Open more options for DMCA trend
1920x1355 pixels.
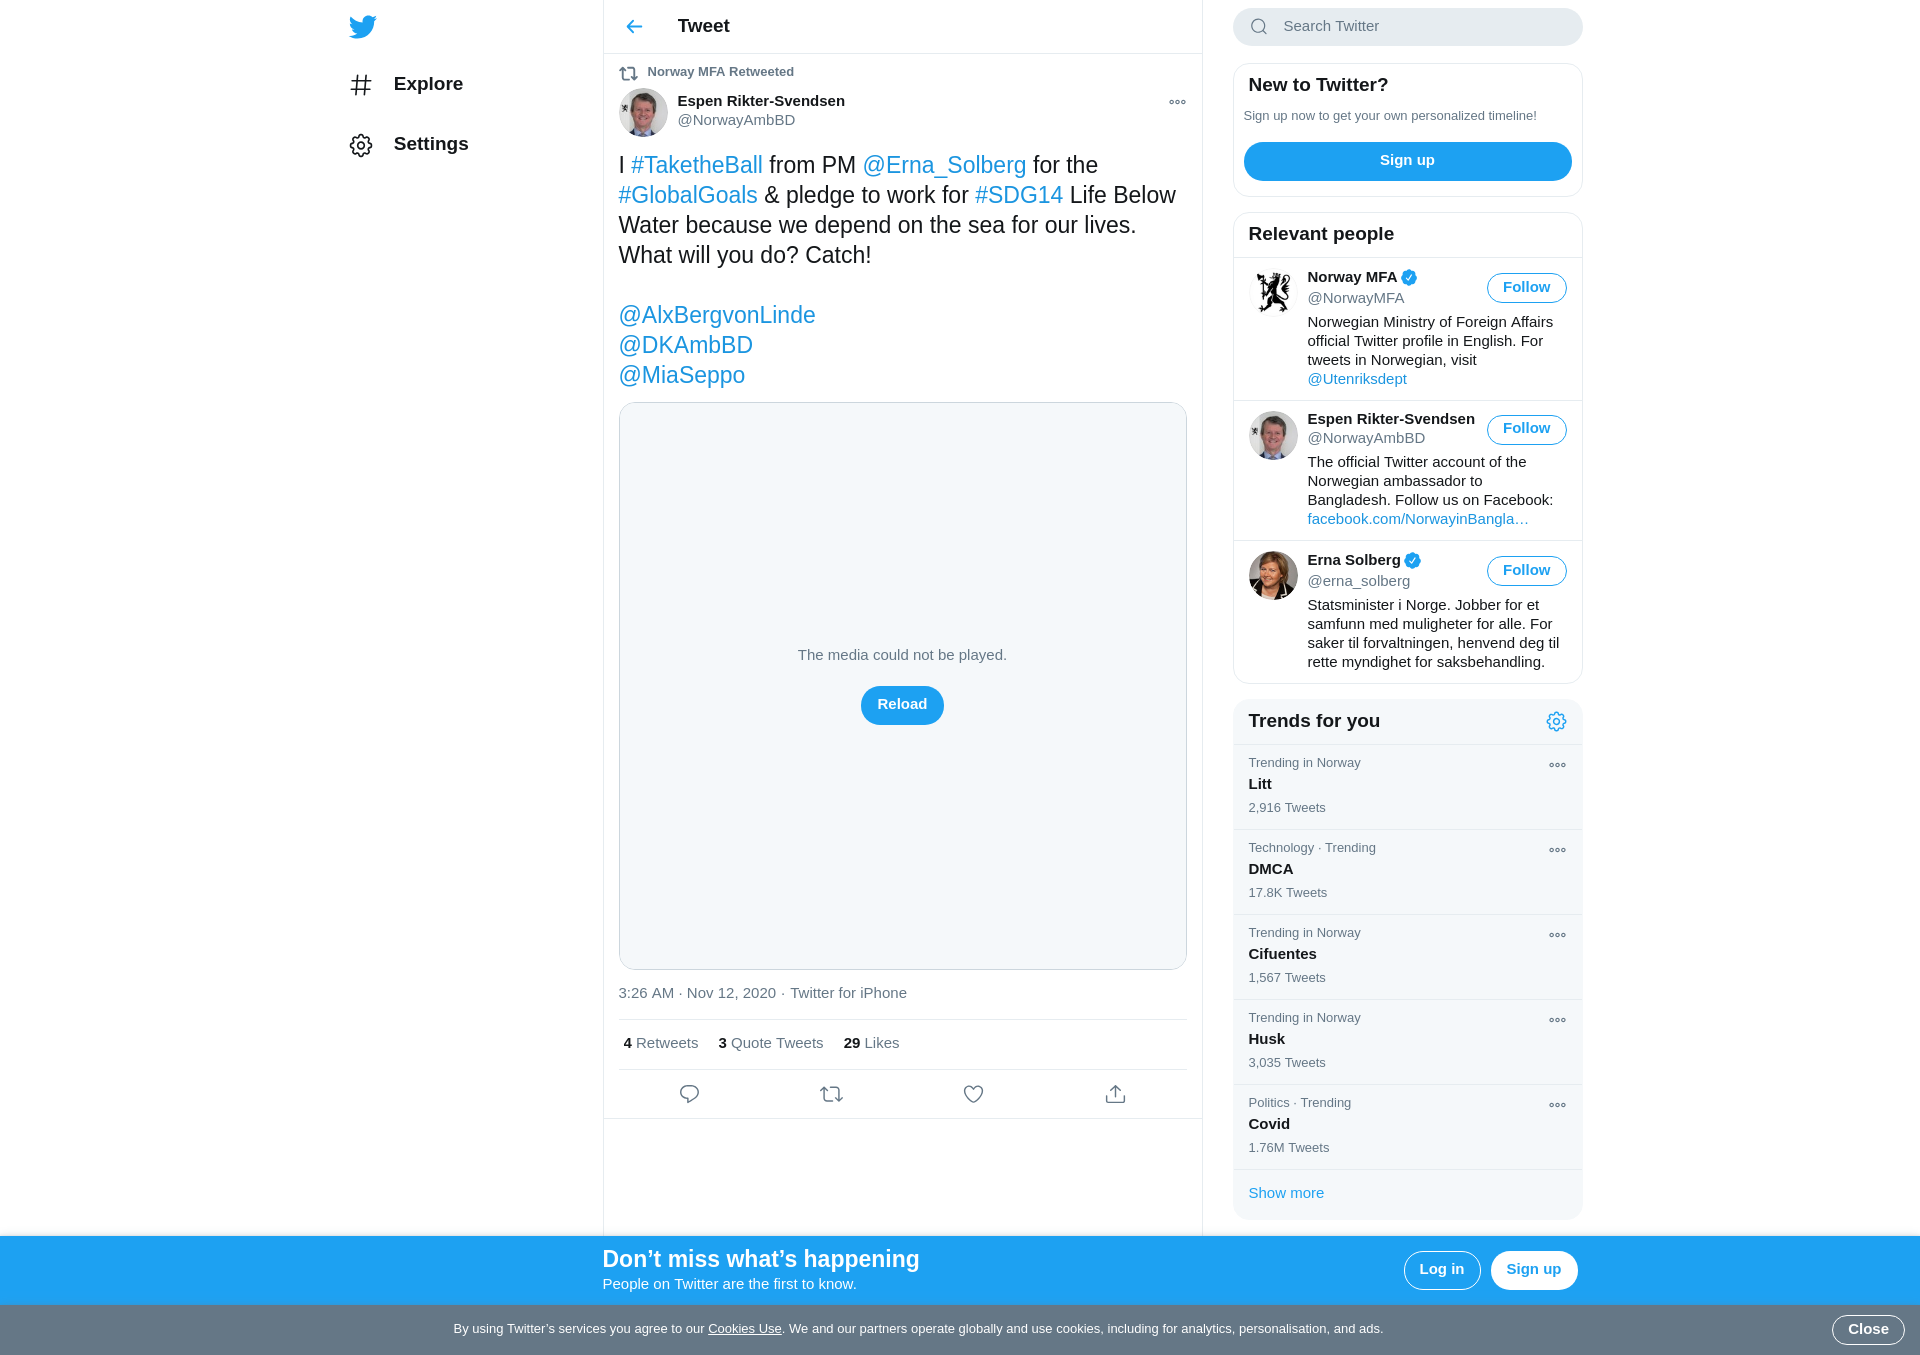(x=1557, y=850)
